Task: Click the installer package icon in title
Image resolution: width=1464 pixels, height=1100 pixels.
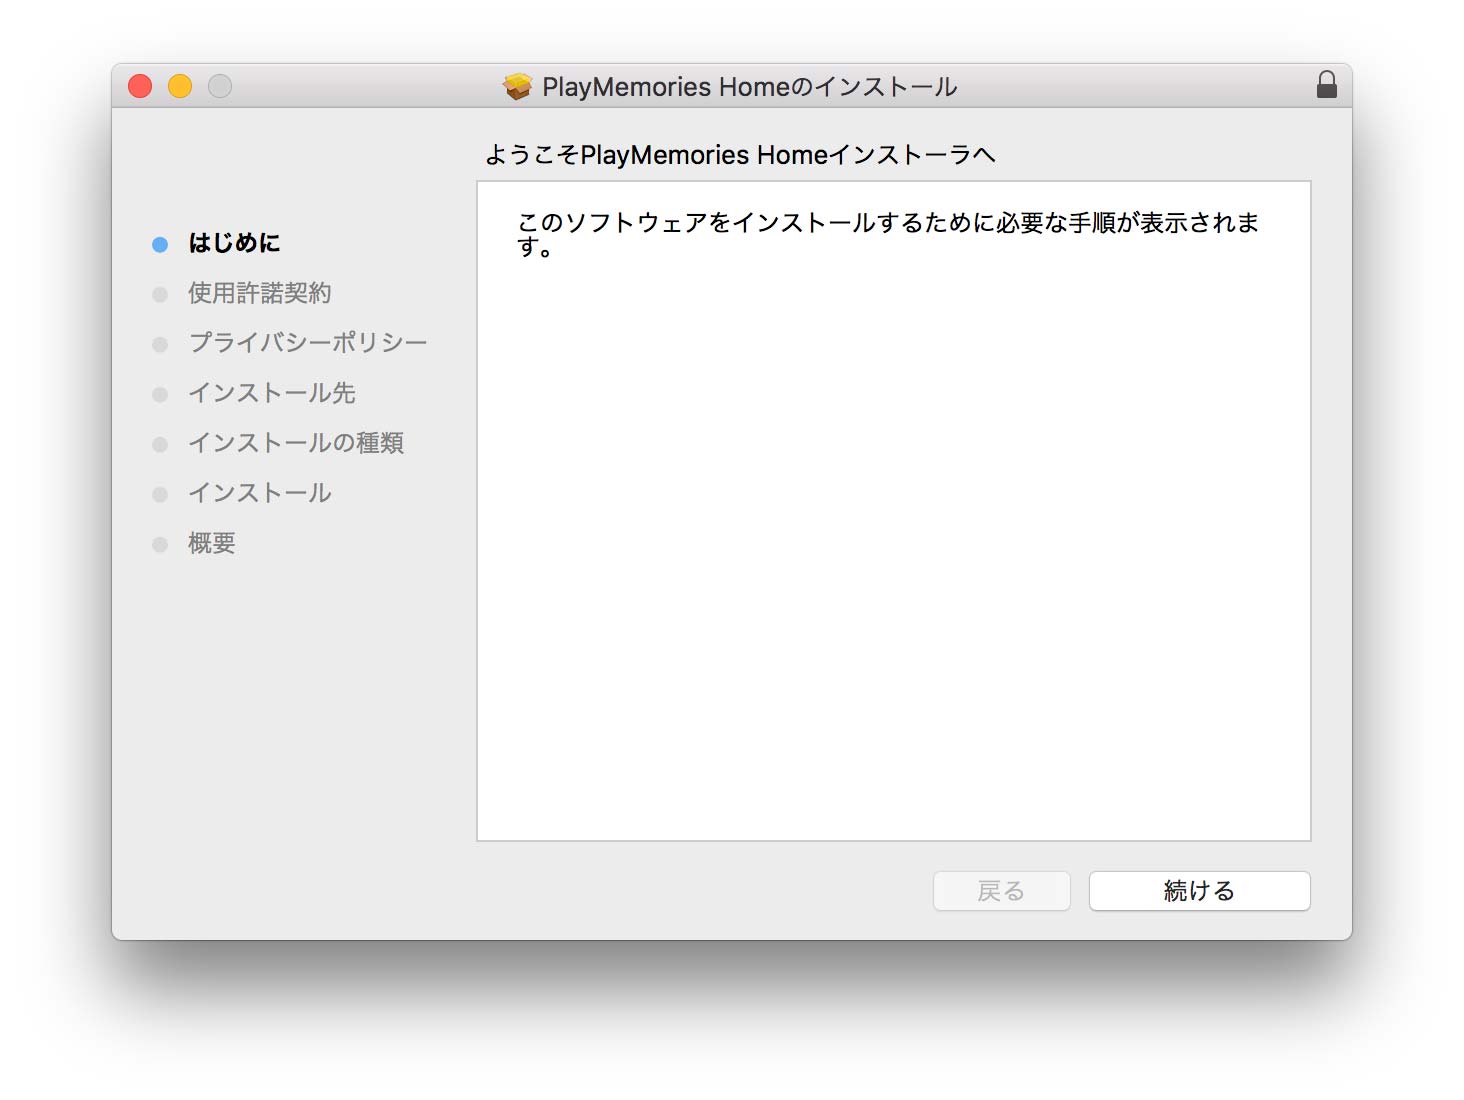Action: tap(517, 87)
